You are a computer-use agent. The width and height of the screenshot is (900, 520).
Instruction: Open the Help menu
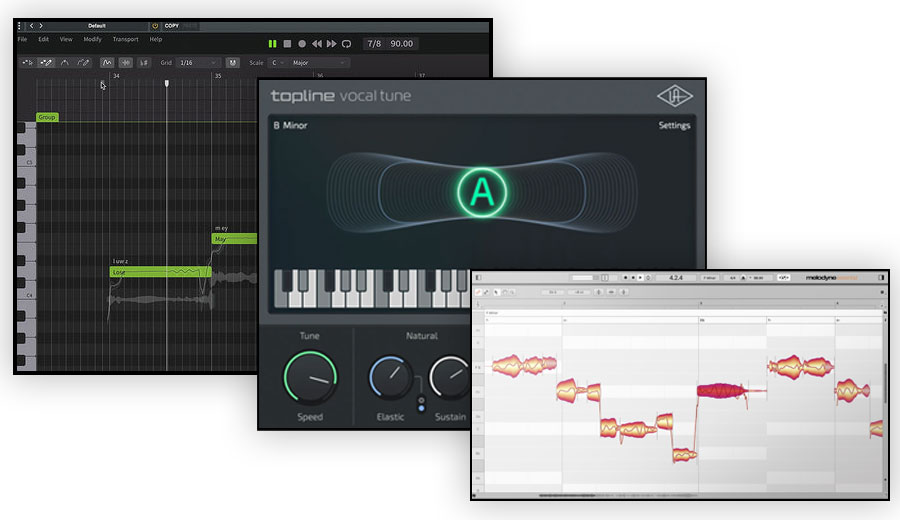156,39
